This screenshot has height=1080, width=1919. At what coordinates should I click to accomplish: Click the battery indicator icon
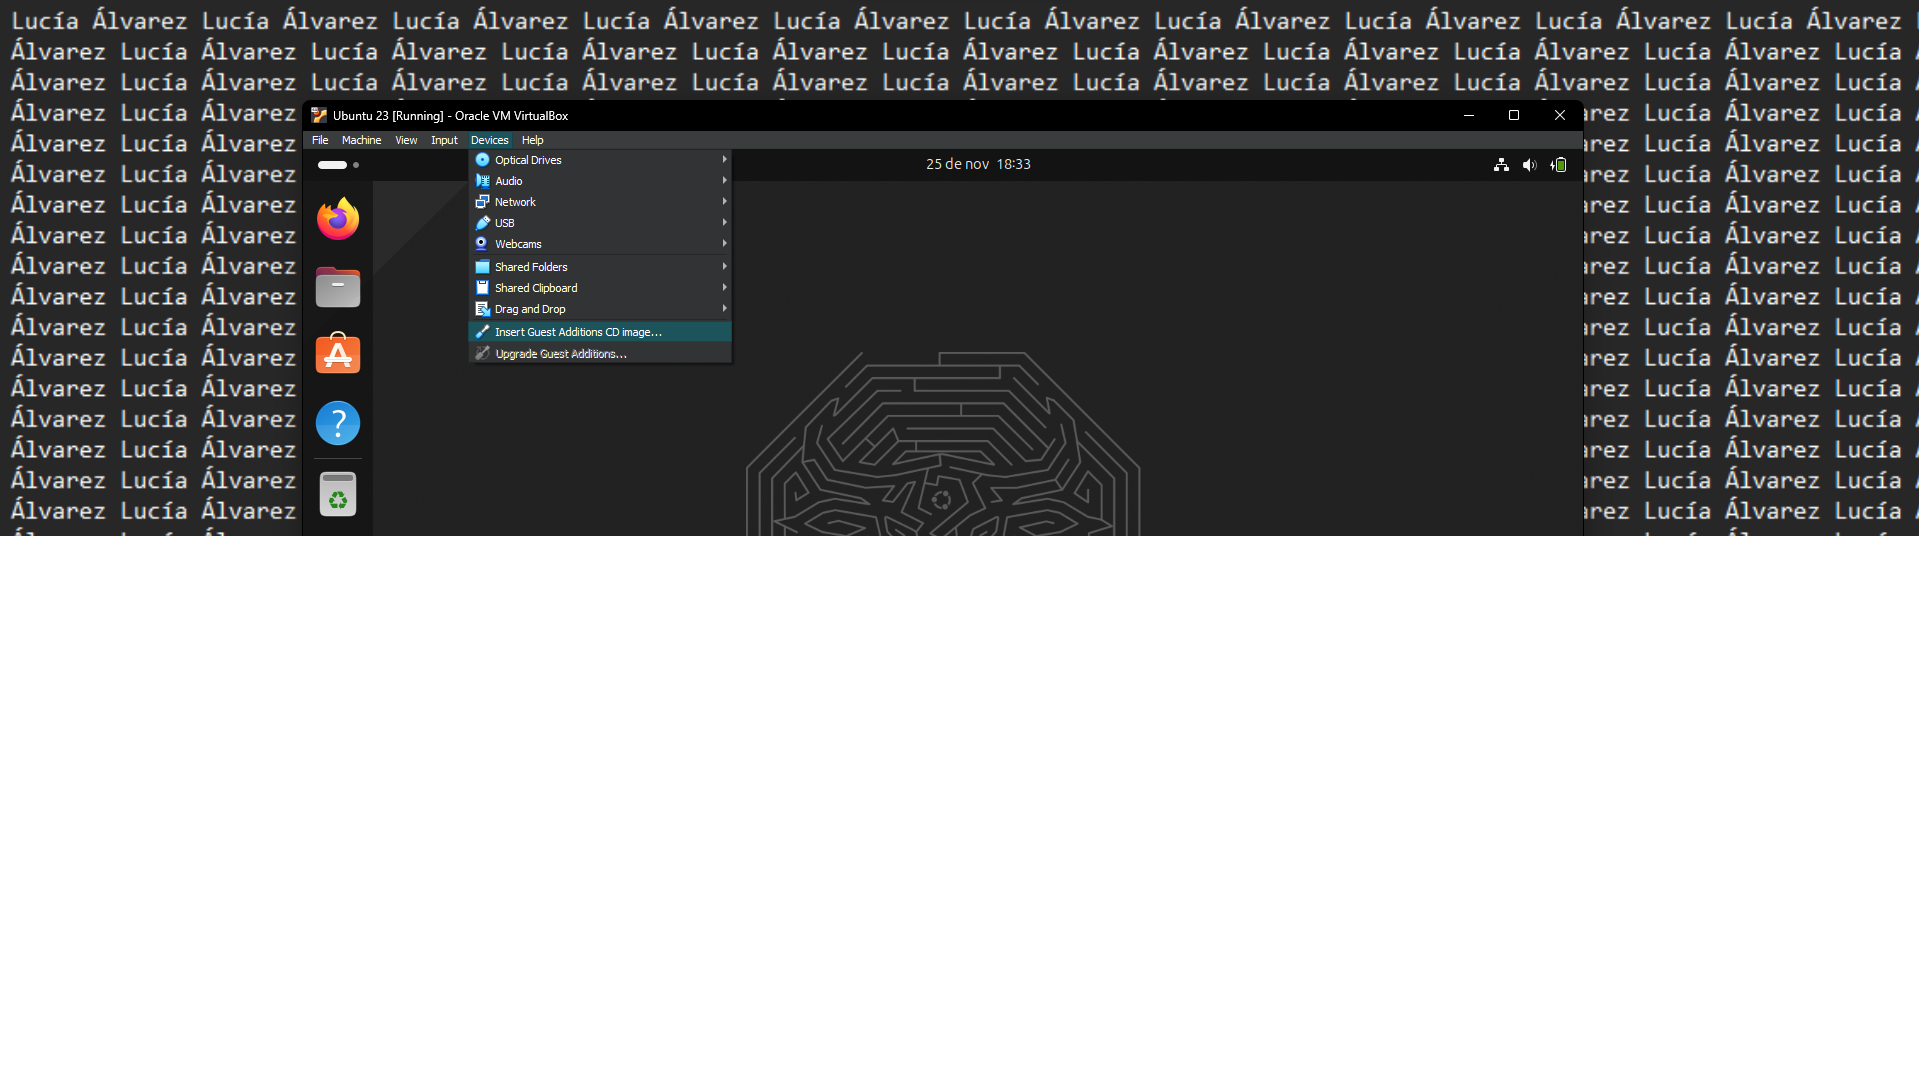[1558, 165]
